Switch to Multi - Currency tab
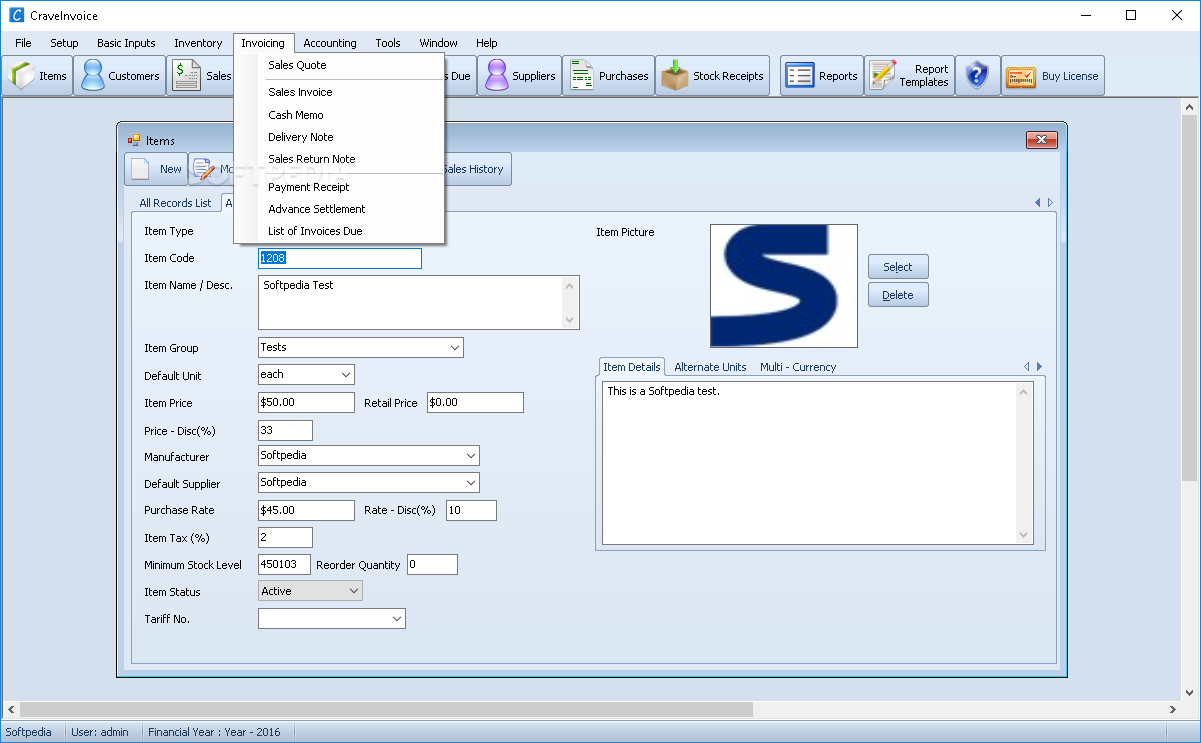Viewport: 1201px width, 743px height. 798,367
